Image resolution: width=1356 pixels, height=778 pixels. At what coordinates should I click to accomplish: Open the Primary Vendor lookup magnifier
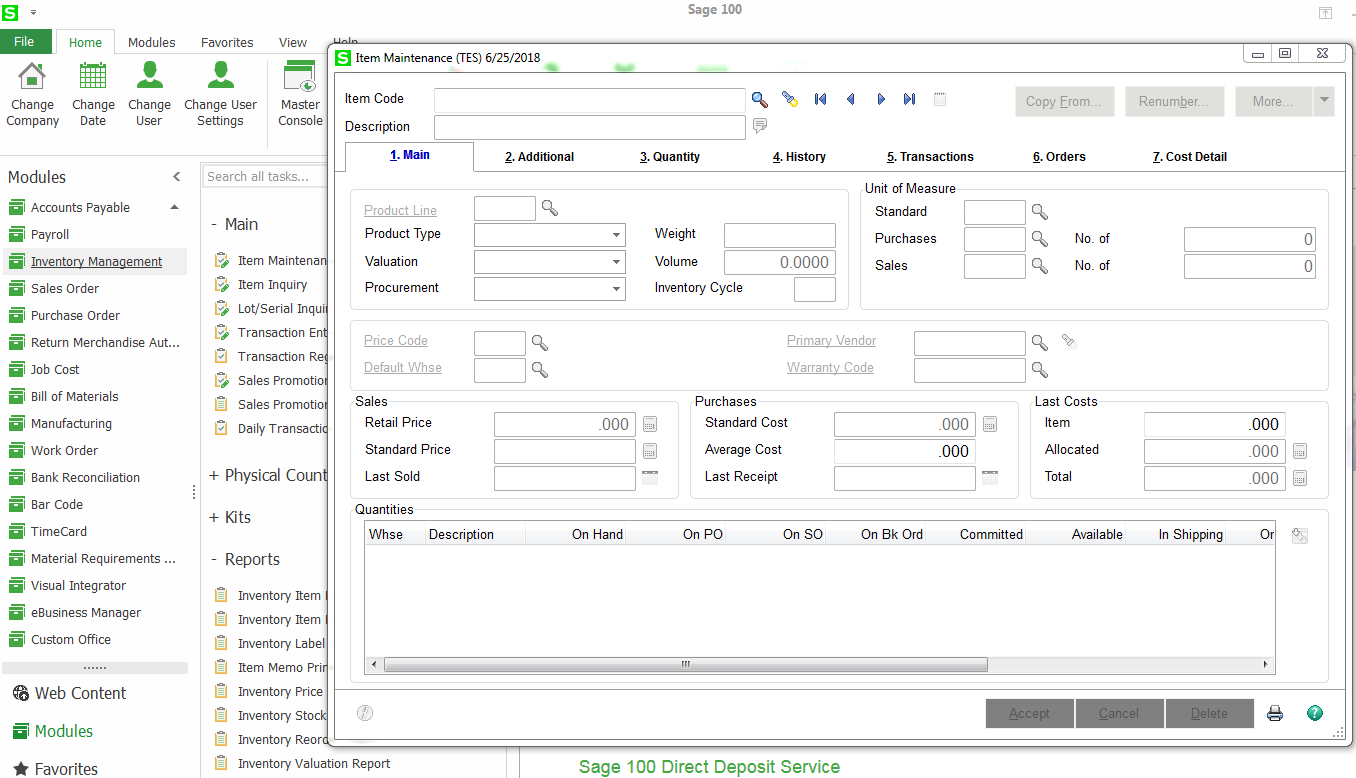coord(1039,342)
